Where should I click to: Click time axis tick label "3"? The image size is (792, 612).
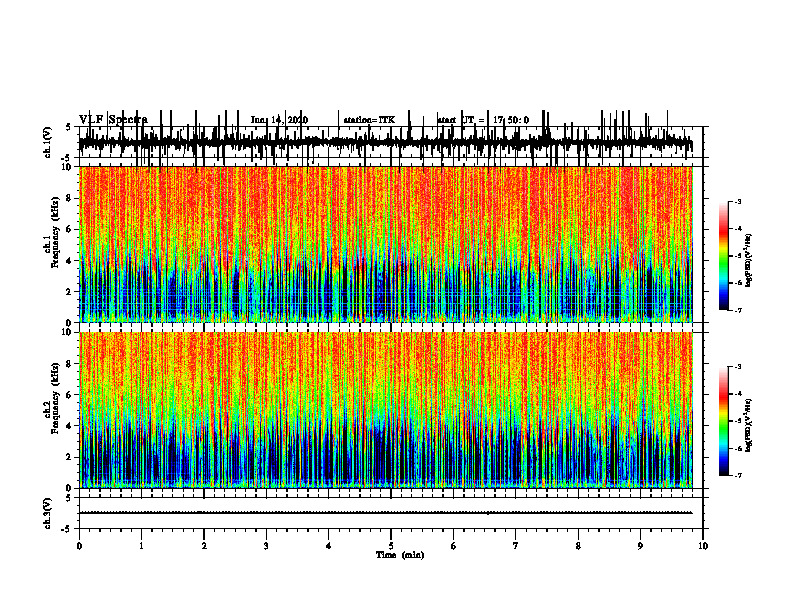click(266, 546)
